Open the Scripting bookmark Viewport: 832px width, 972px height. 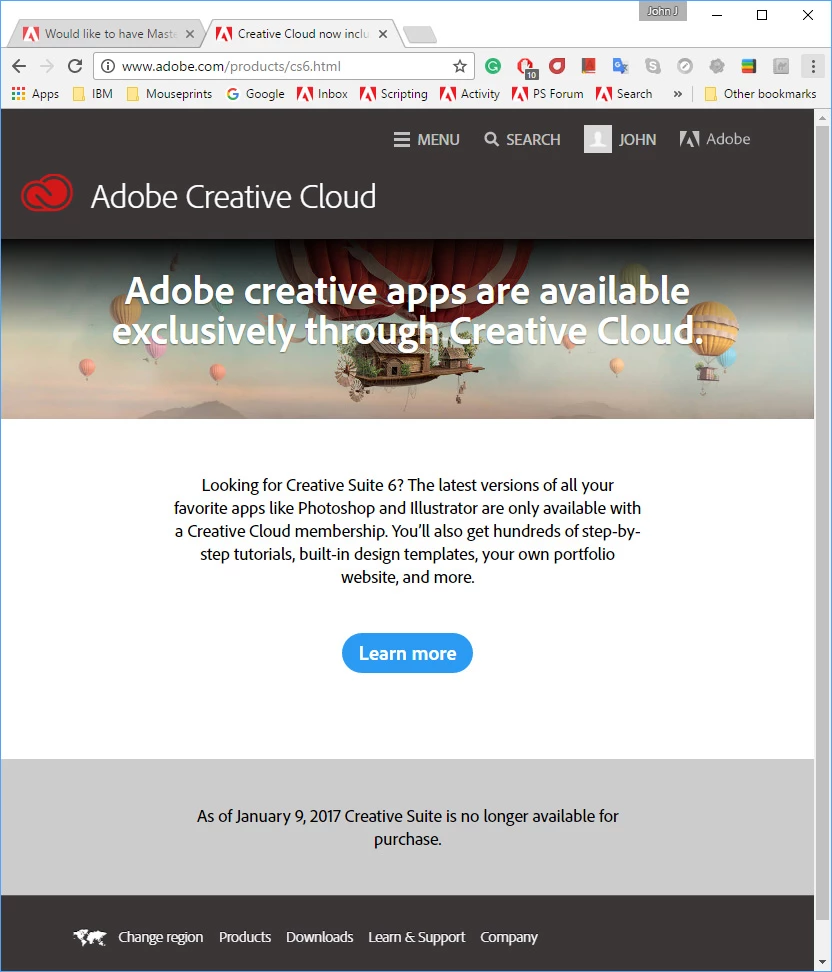pyautogui.click(x=394, y=94)
